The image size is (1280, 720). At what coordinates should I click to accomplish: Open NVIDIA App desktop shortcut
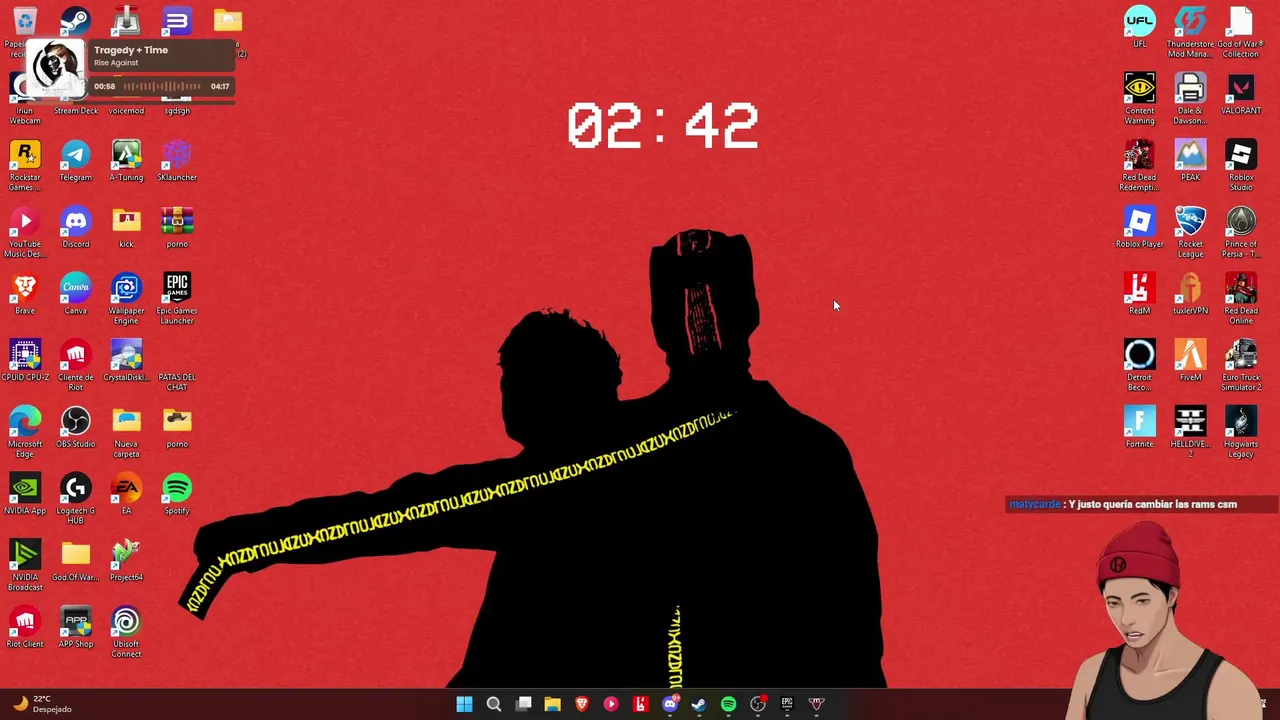(24, 495)
